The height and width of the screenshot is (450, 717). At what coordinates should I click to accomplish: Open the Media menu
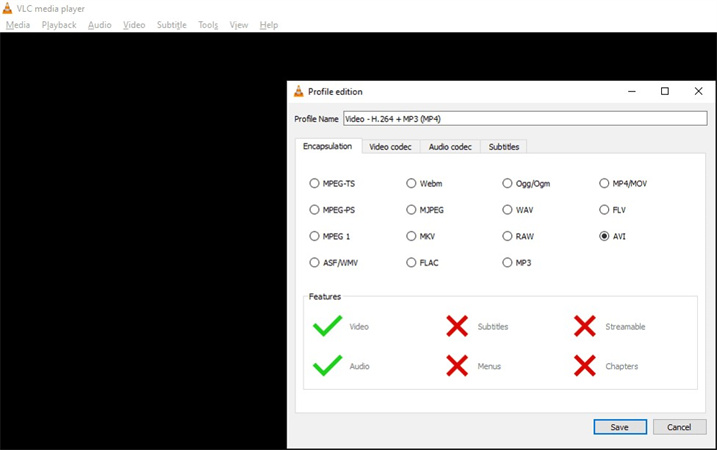pos(18,25)
